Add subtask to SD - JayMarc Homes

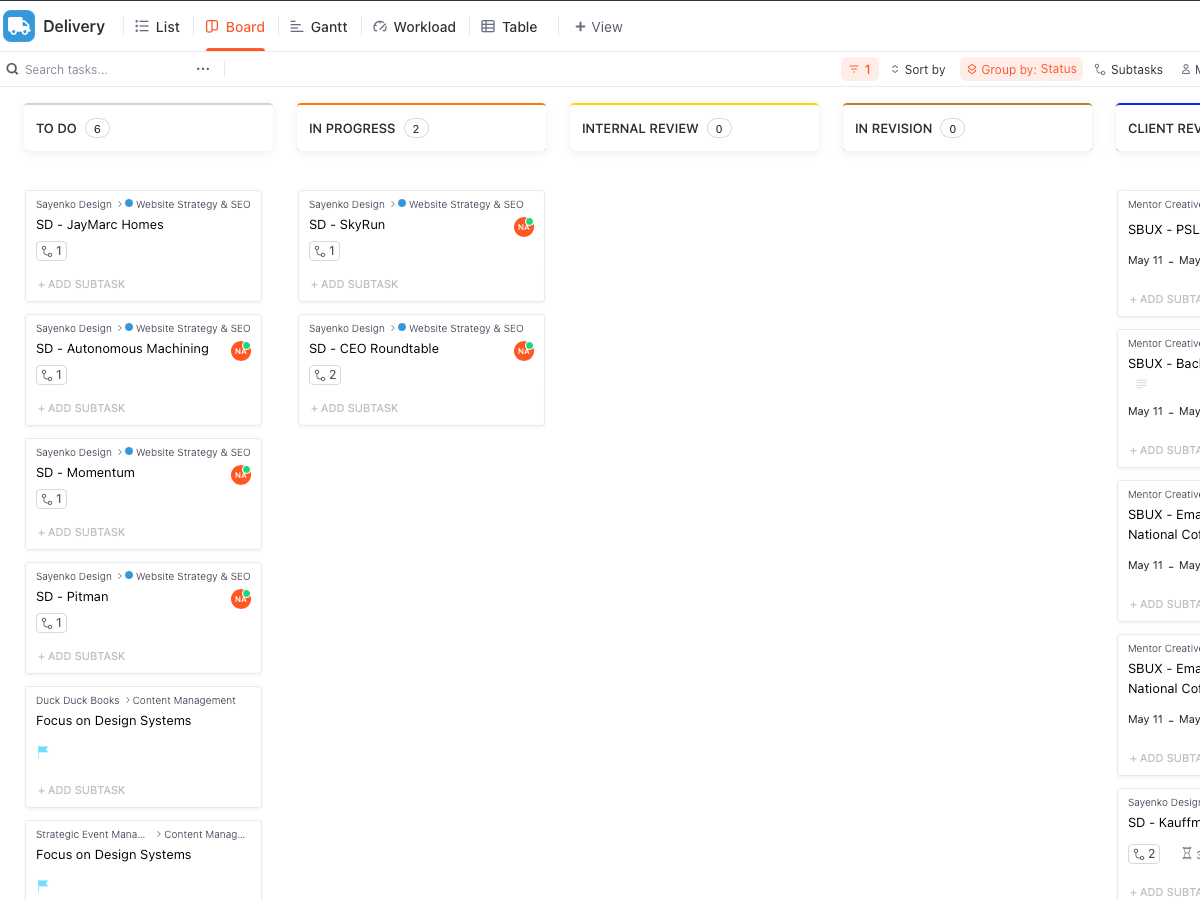82,284
